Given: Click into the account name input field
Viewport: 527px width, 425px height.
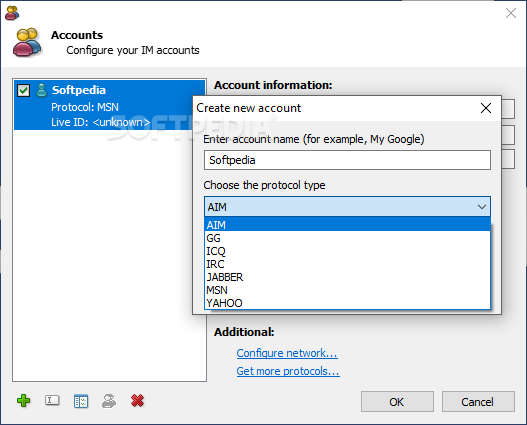Looking at the screenshot, I should click(347, 160).
